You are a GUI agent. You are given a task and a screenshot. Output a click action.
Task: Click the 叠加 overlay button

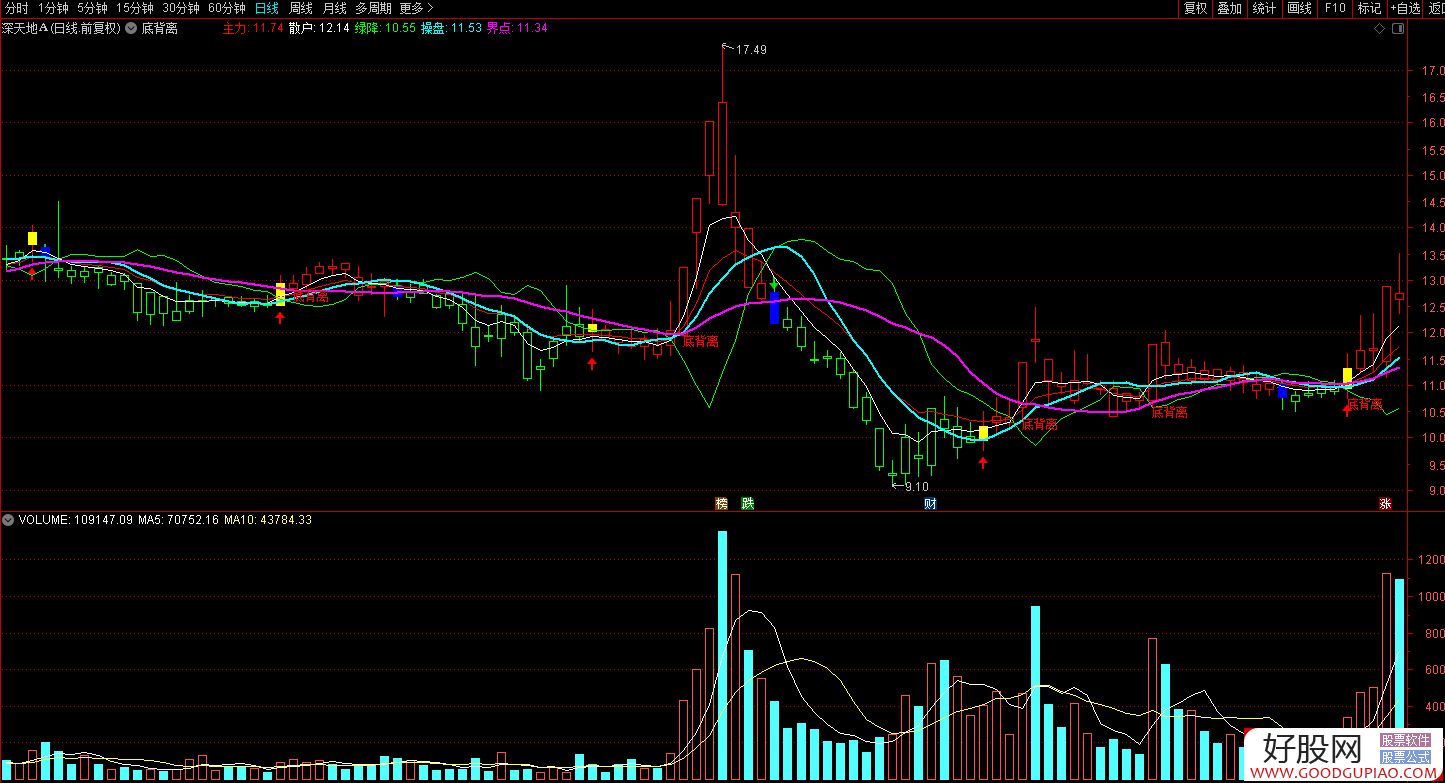(x=1229, y=8)
